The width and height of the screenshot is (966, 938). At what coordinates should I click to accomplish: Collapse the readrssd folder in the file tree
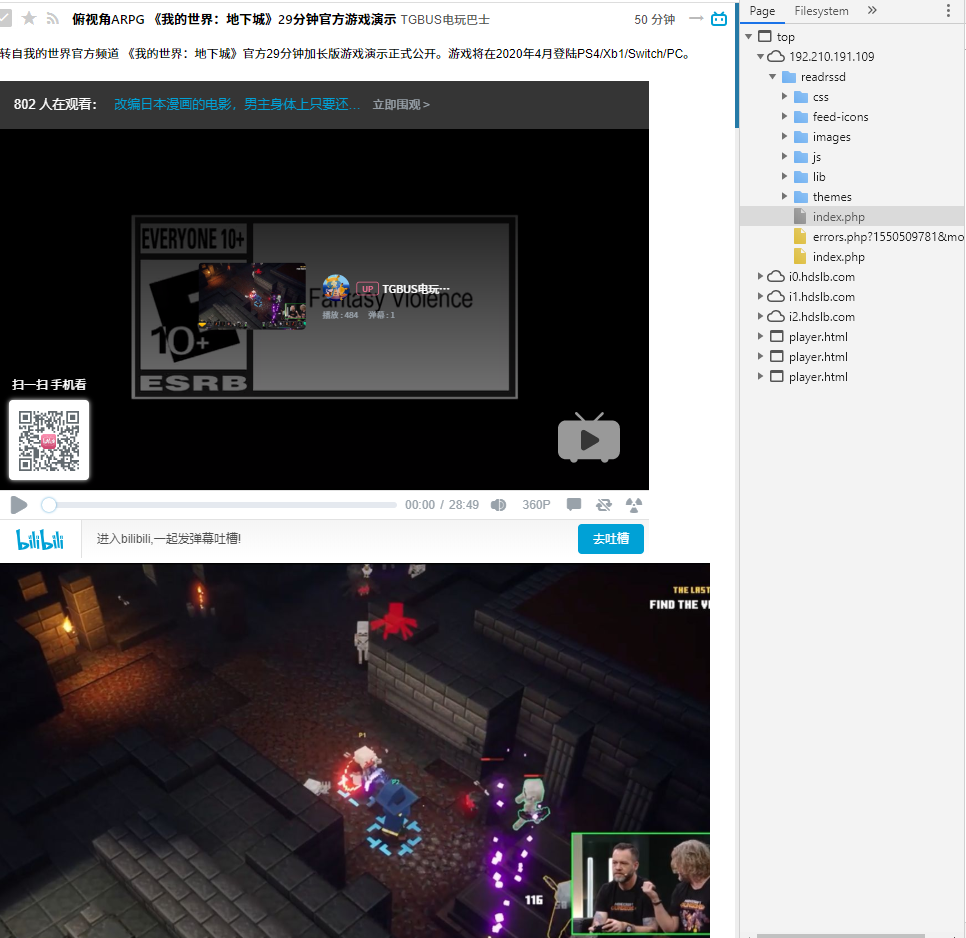[772, 76]
